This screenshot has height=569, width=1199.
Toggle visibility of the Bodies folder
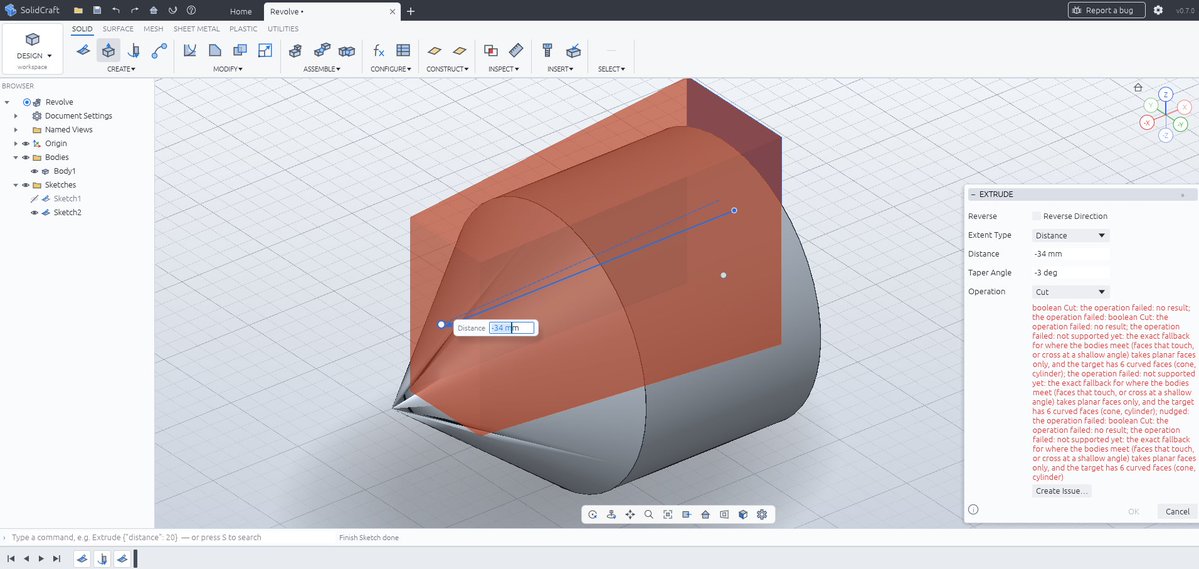(x=25, y=158)
